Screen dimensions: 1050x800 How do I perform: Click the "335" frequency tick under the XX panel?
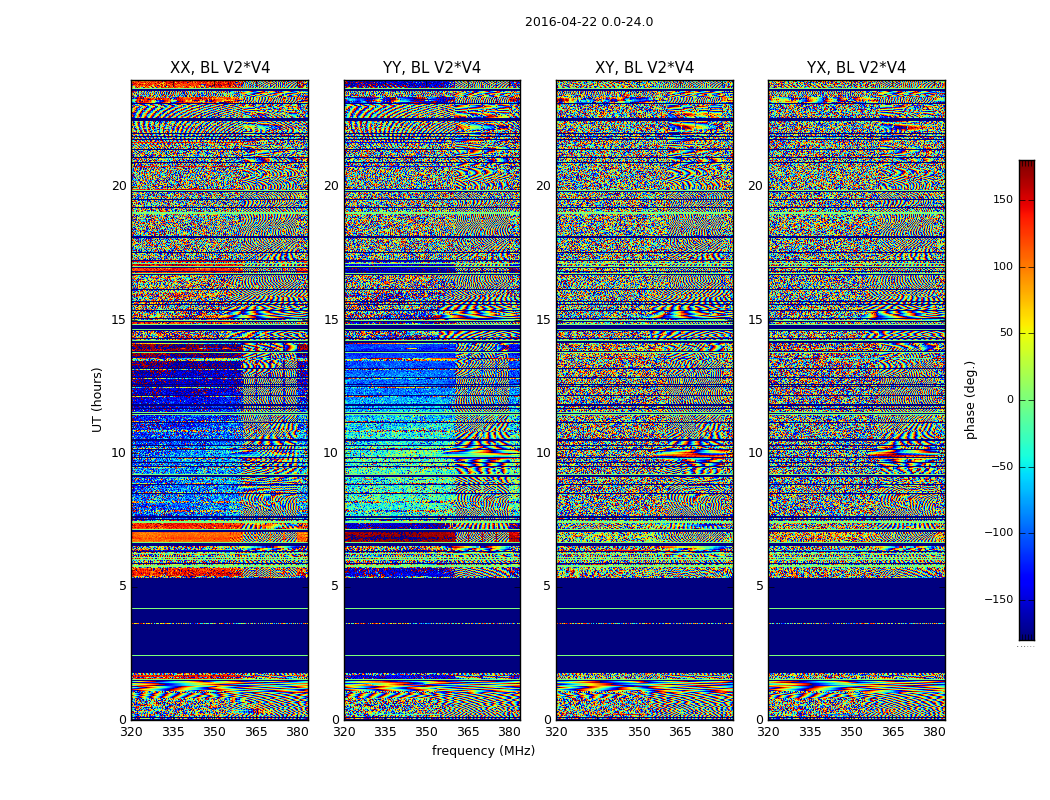coord(173,732)
